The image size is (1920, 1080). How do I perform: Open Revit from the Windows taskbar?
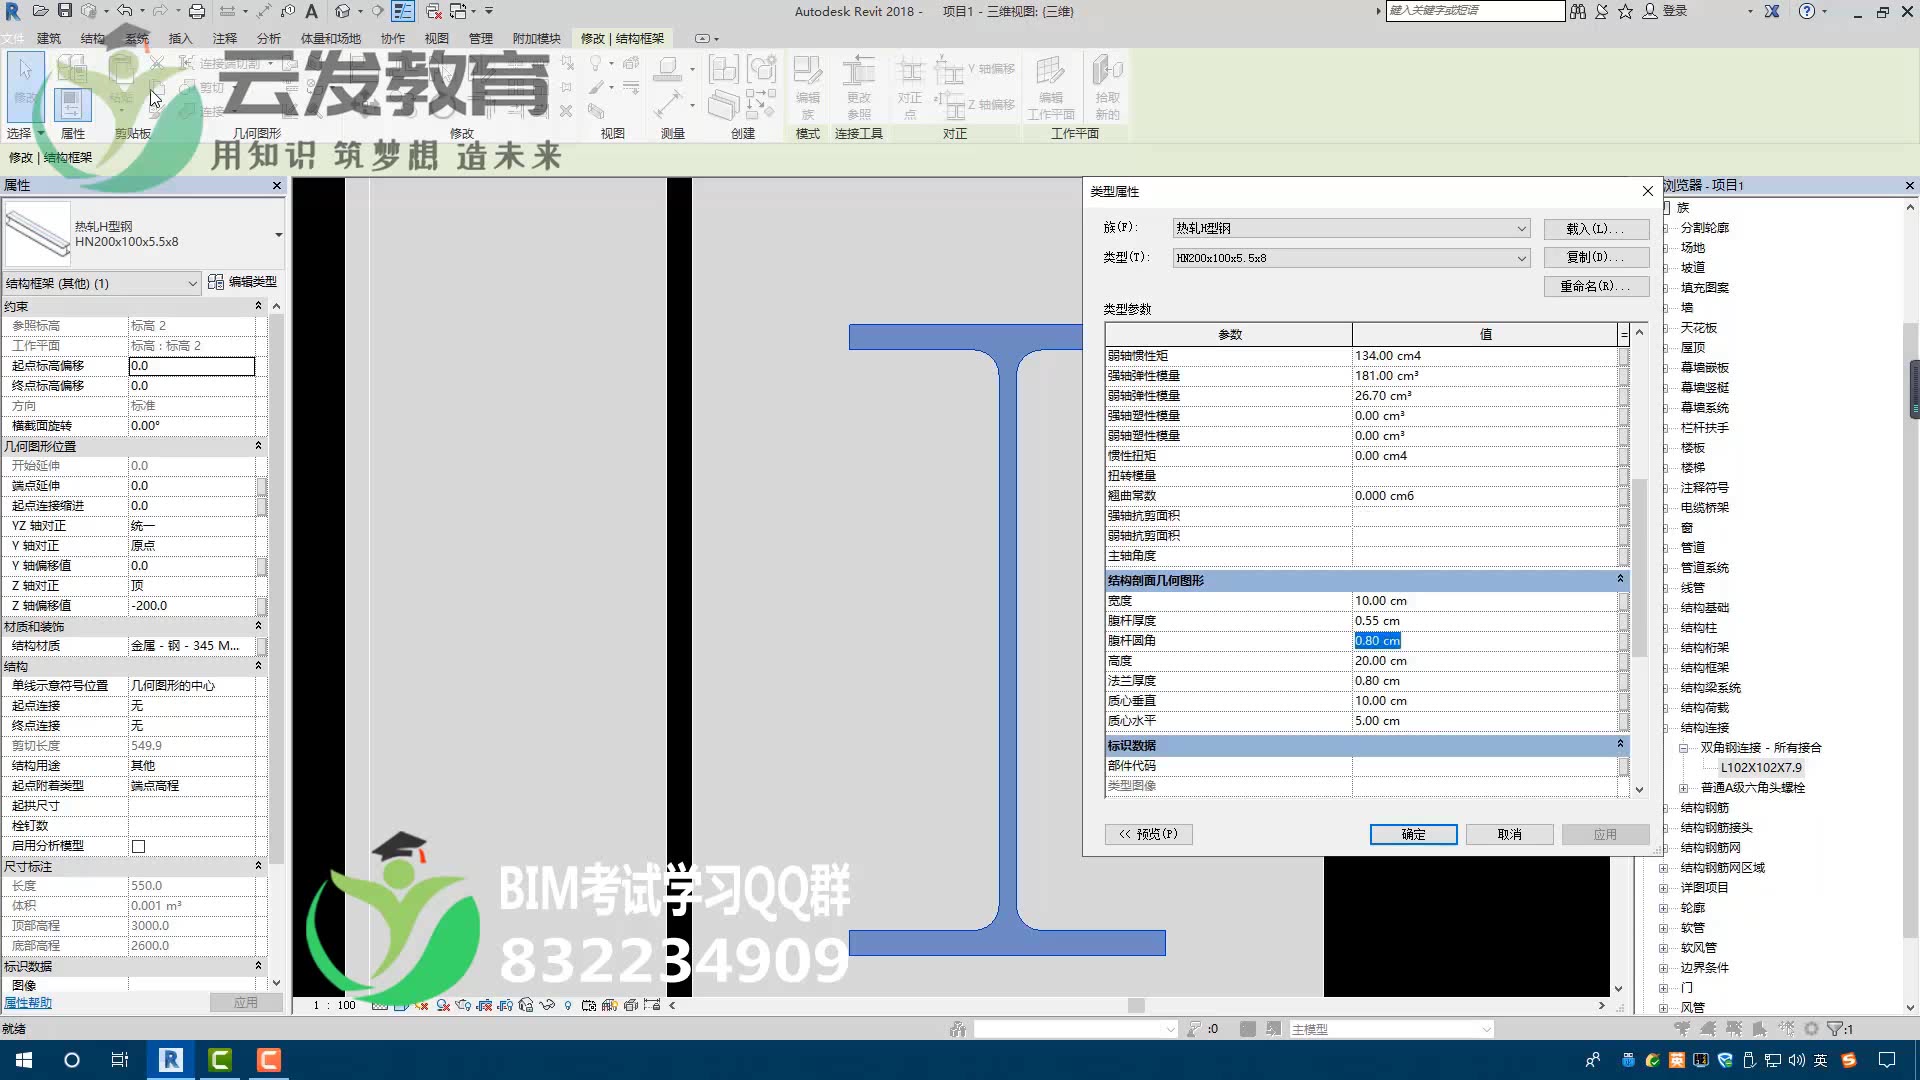171,1060
